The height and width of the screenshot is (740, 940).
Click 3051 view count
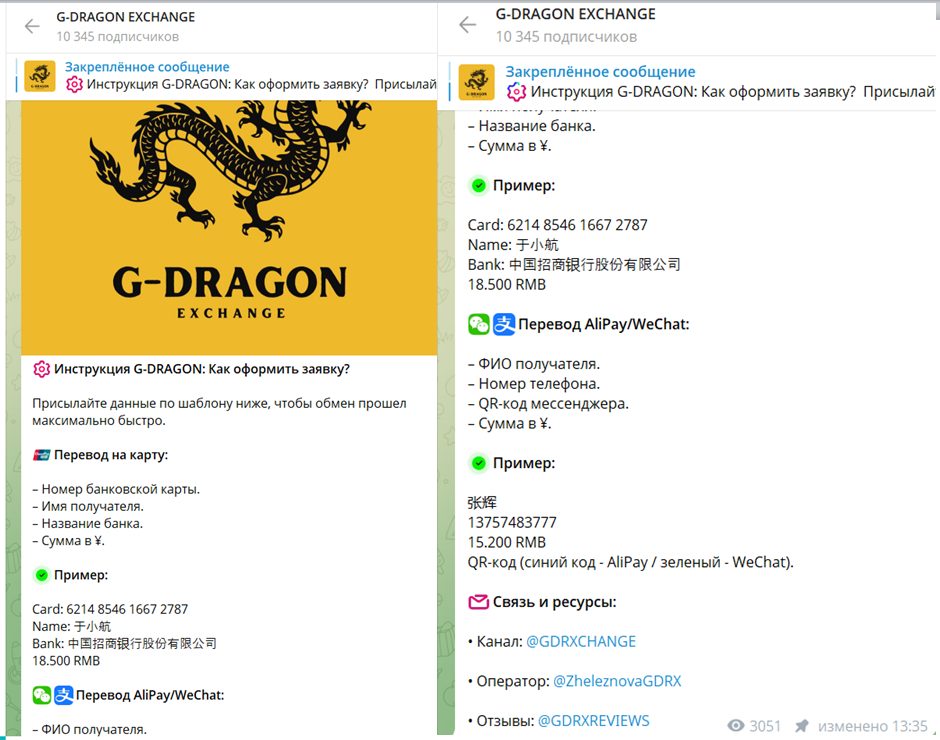766,726
